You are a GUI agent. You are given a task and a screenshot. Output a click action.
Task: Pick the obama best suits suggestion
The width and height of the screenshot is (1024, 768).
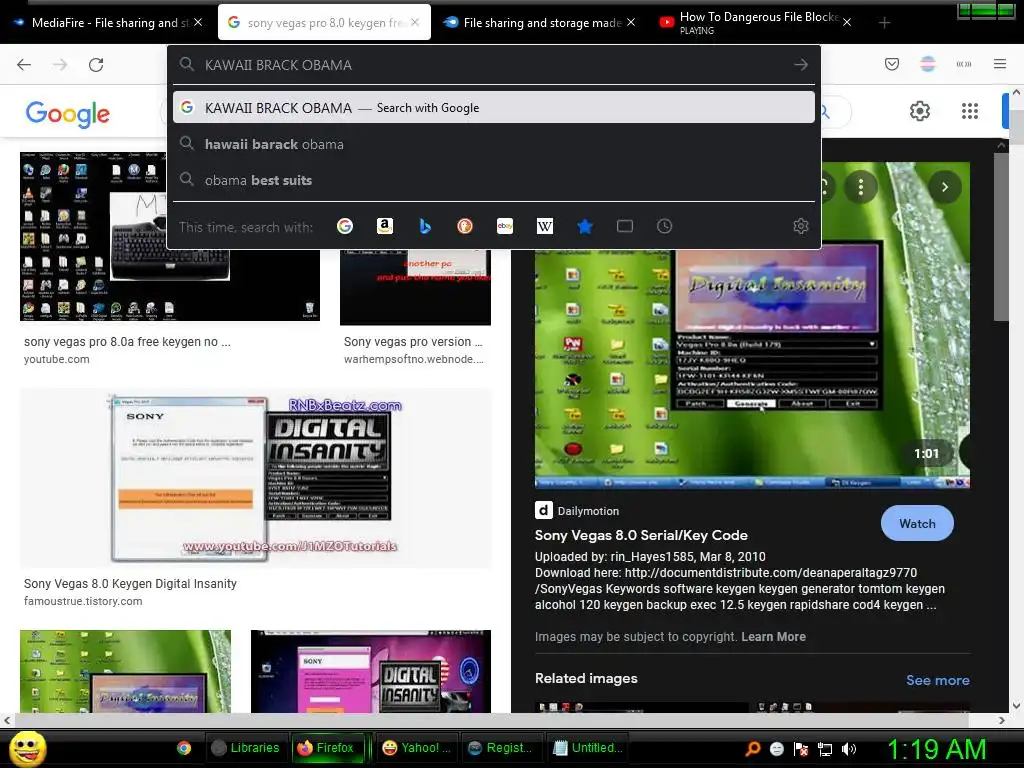pyautogui.click(x=494, y=180)
